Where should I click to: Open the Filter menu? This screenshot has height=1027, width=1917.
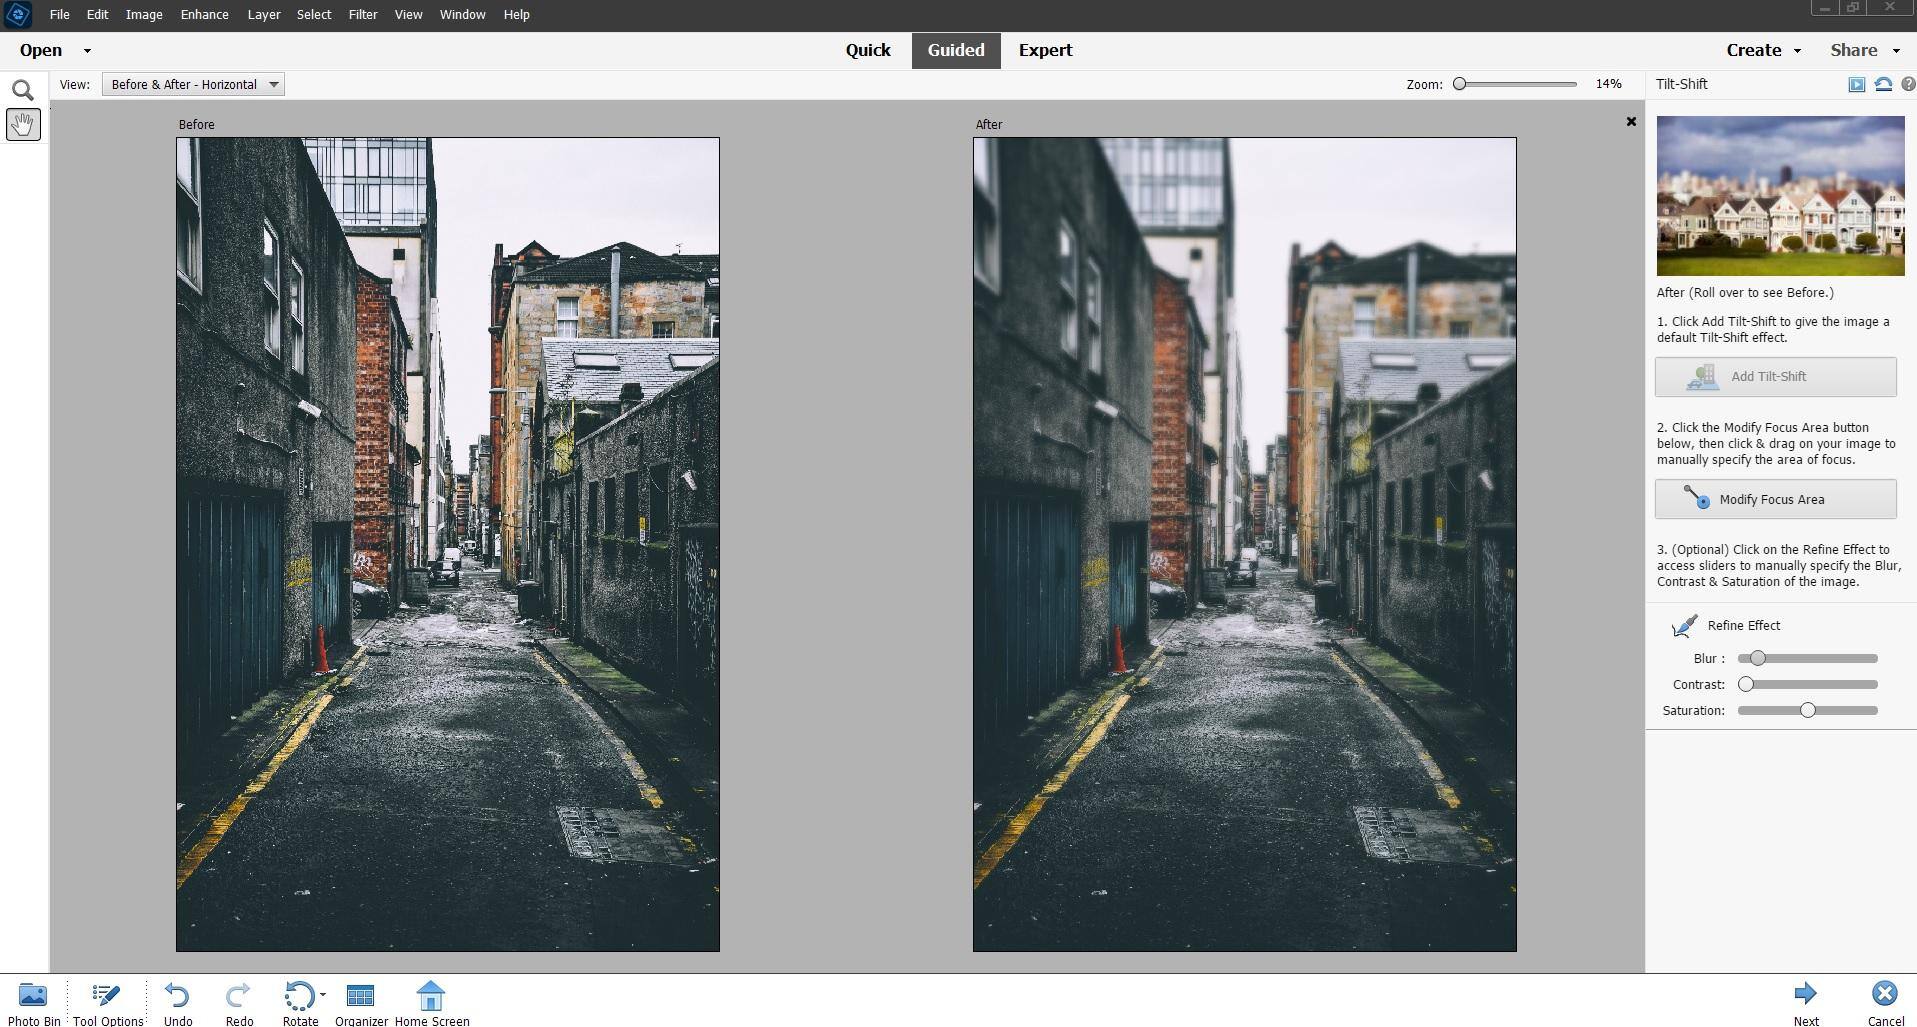coord(362,15)
